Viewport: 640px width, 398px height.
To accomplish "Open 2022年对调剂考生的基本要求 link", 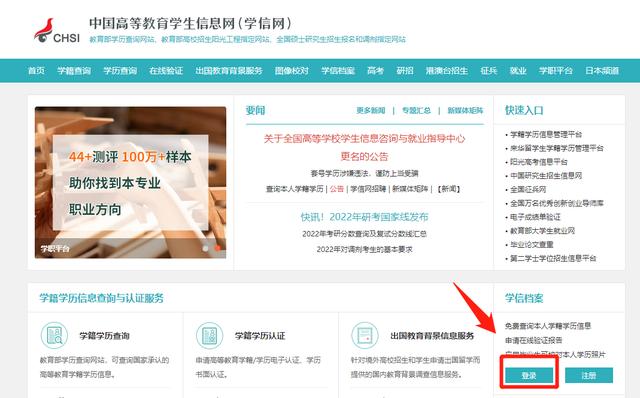I will (x=364, y=249).
